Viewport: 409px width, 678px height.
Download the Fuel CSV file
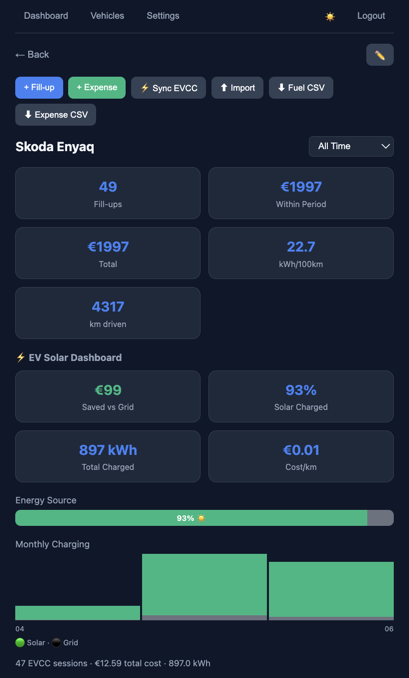[301, 88]
